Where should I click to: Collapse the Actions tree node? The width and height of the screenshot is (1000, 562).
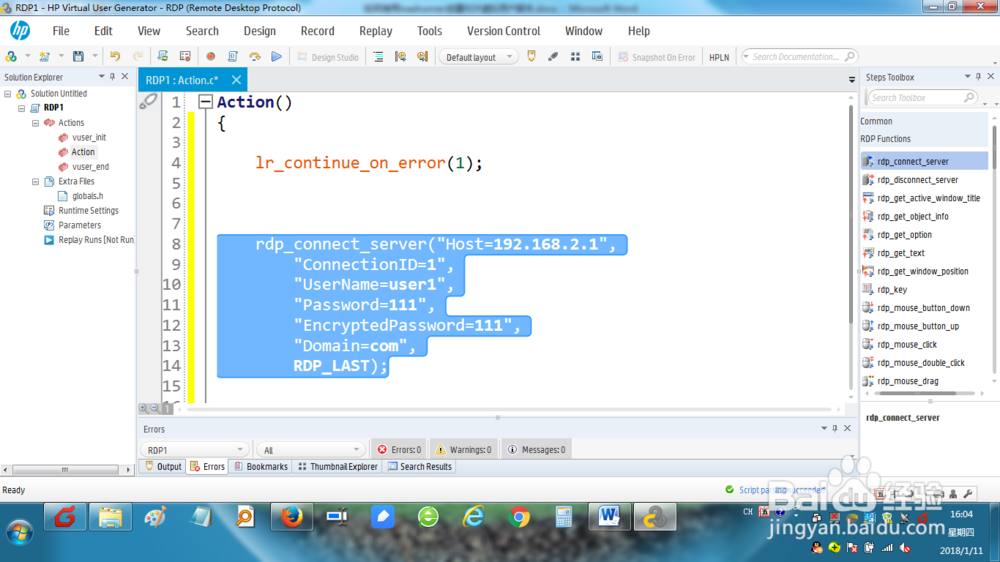tap(36, 122)
